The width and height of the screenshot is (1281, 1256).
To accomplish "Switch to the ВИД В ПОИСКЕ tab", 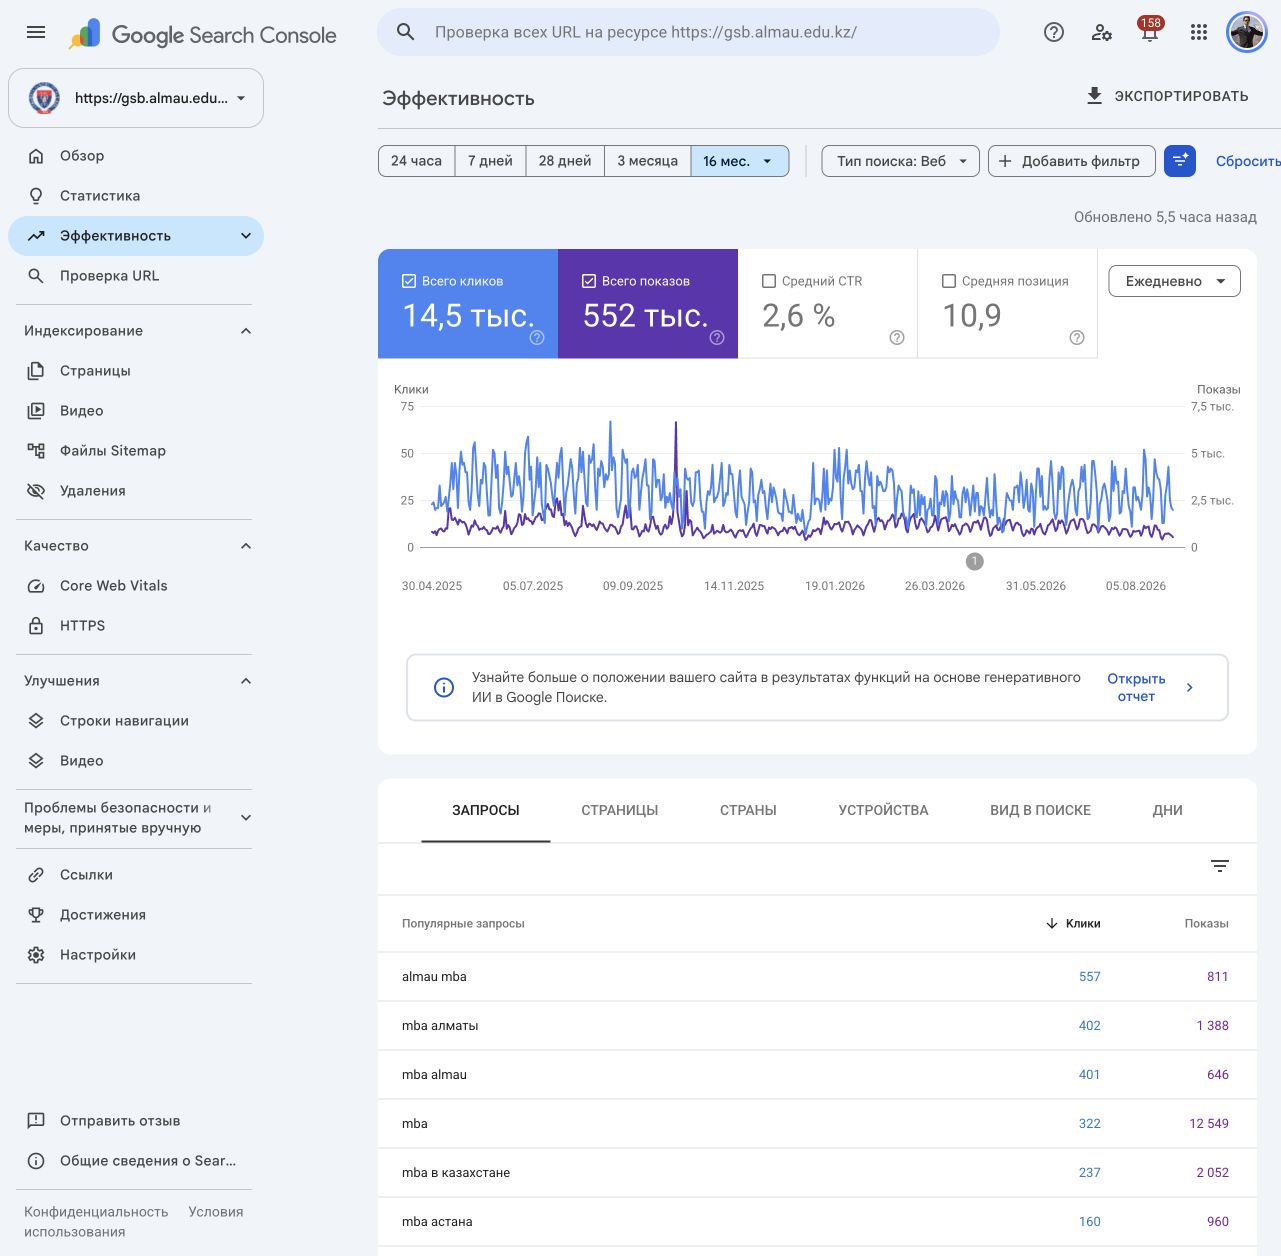I will click(1040, 811).
